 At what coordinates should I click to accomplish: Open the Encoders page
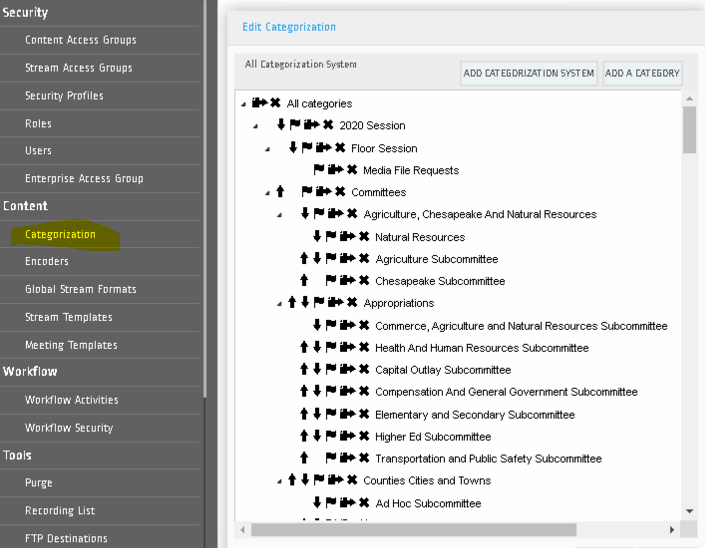pos(47,261)
